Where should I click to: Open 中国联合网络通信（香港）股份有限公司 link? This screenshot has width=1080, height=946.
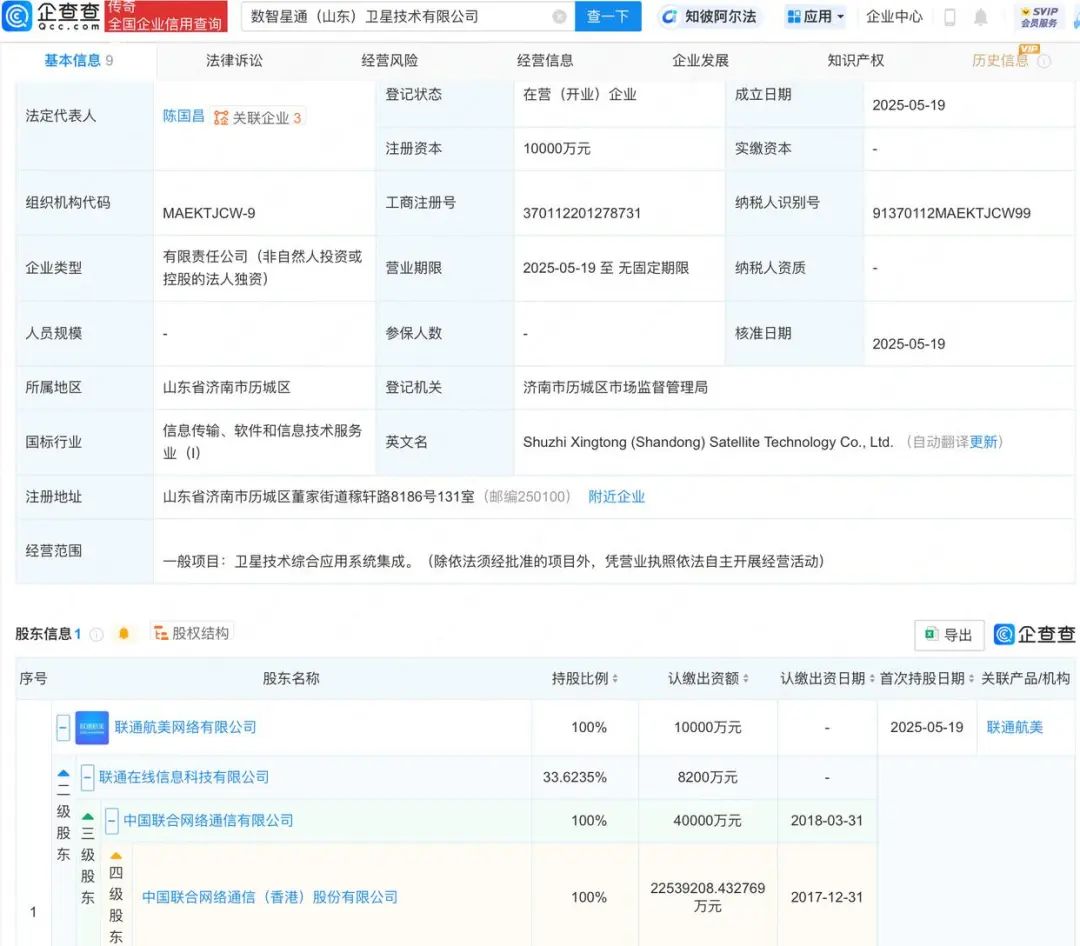[x=270, y=897]
